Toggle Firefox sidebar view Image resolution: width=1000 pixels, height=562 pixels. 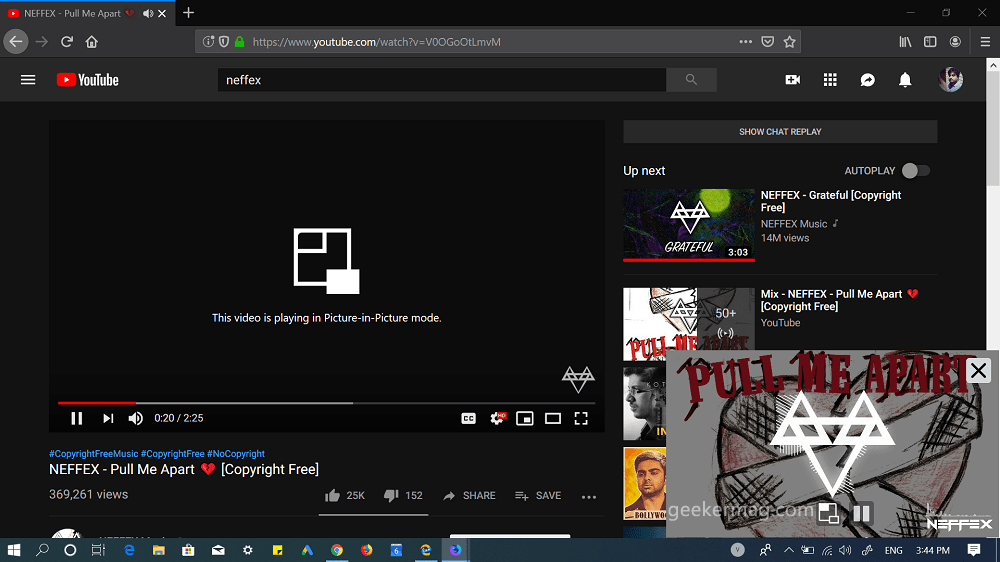coord(930,41)
